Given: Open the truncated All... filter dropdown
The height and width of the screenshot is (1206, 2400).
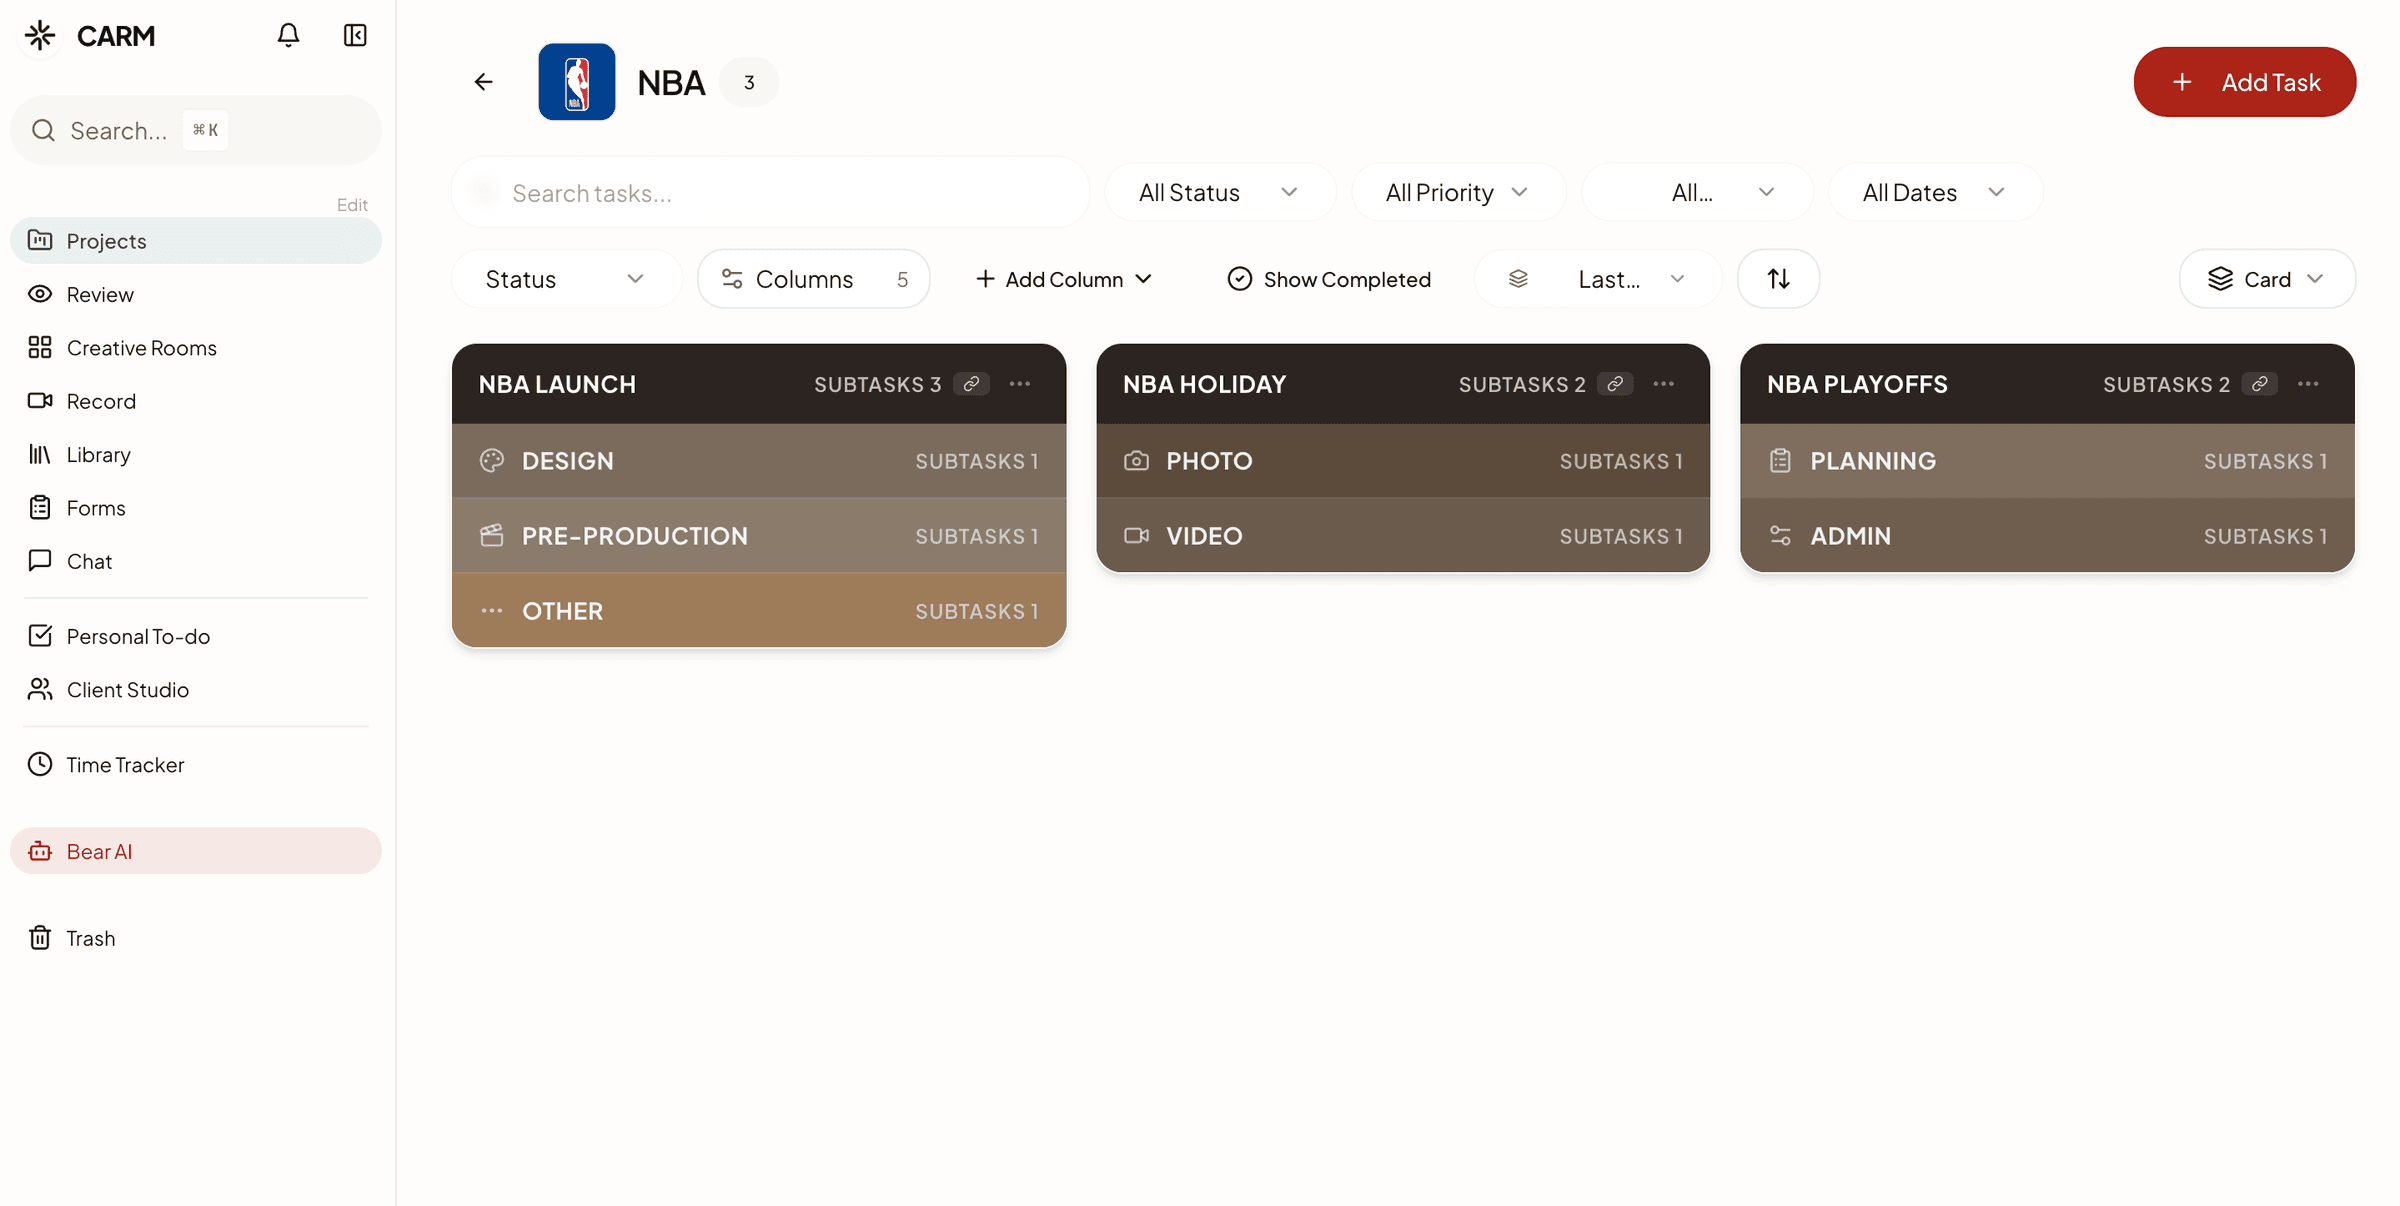Looking at the screenshot, I should click(1697, 192).
